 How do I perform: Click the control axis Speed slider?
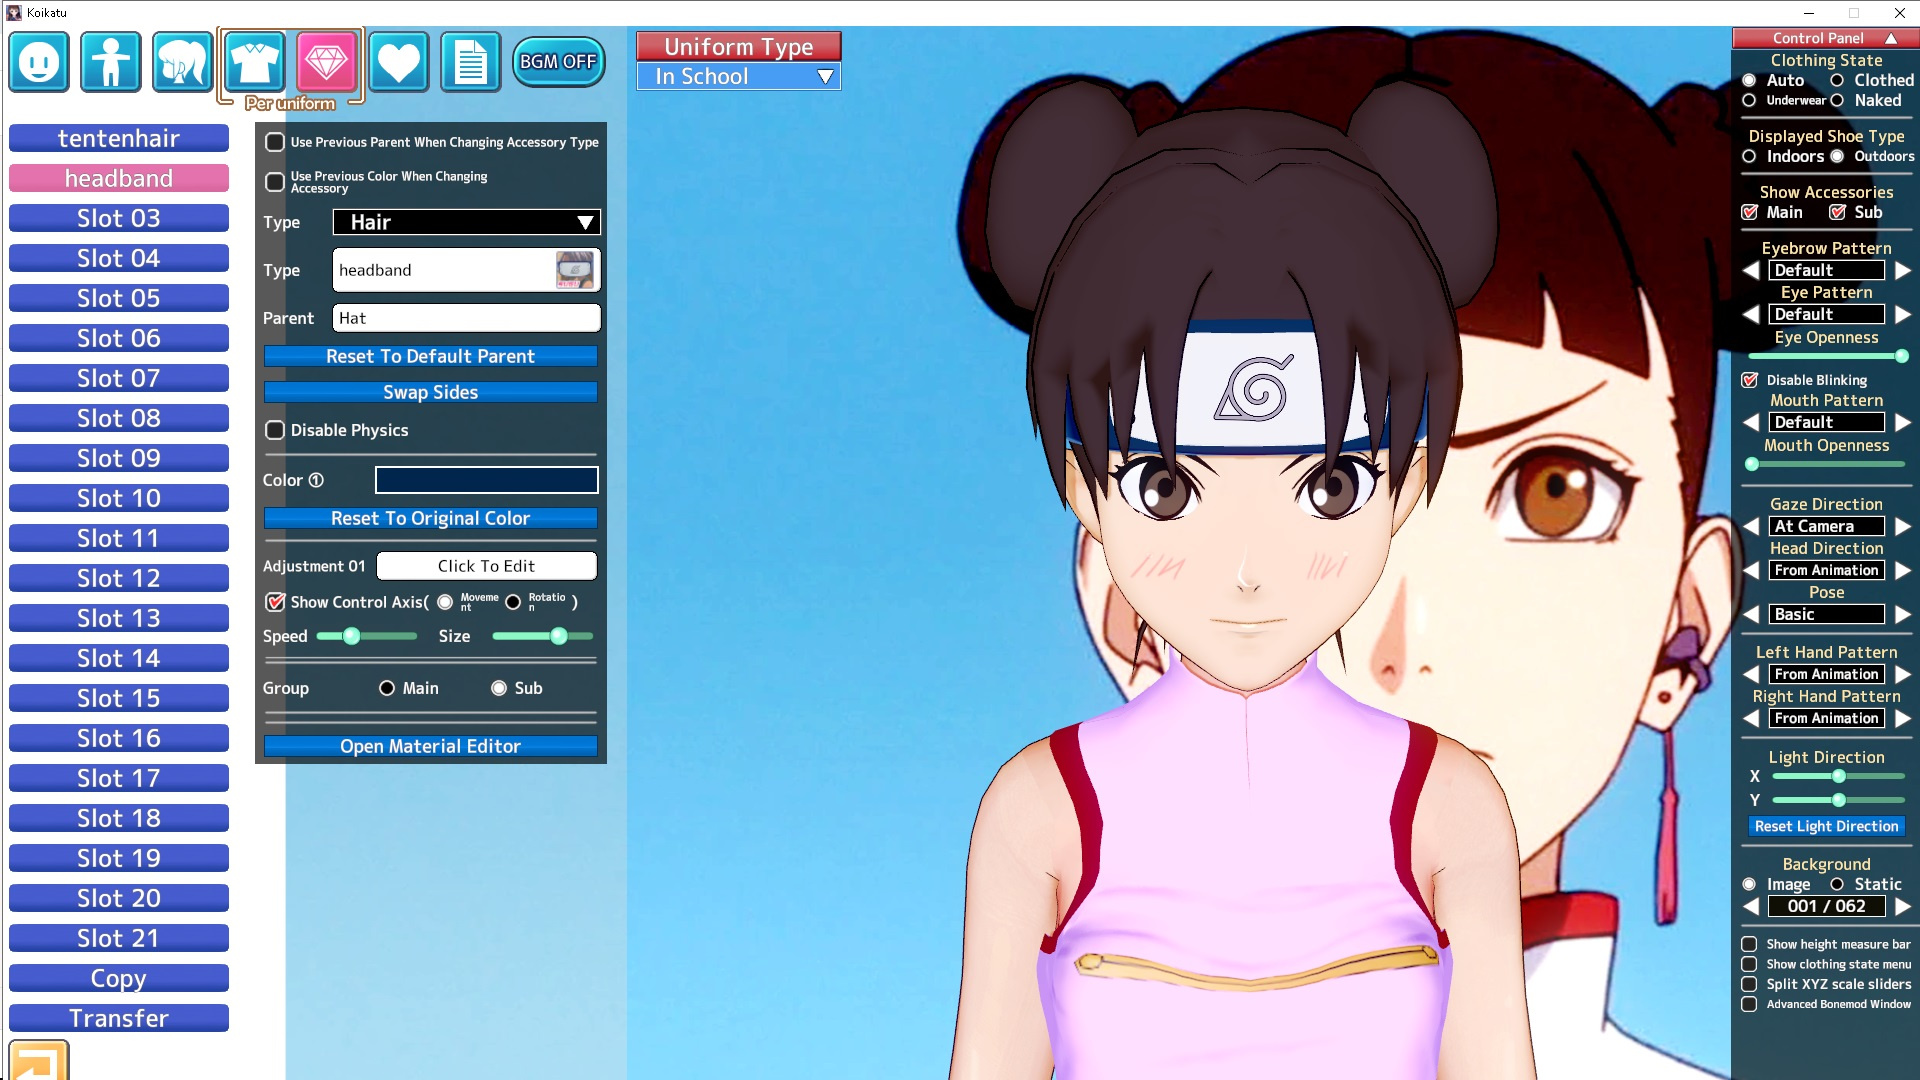[x=366, y=636]
